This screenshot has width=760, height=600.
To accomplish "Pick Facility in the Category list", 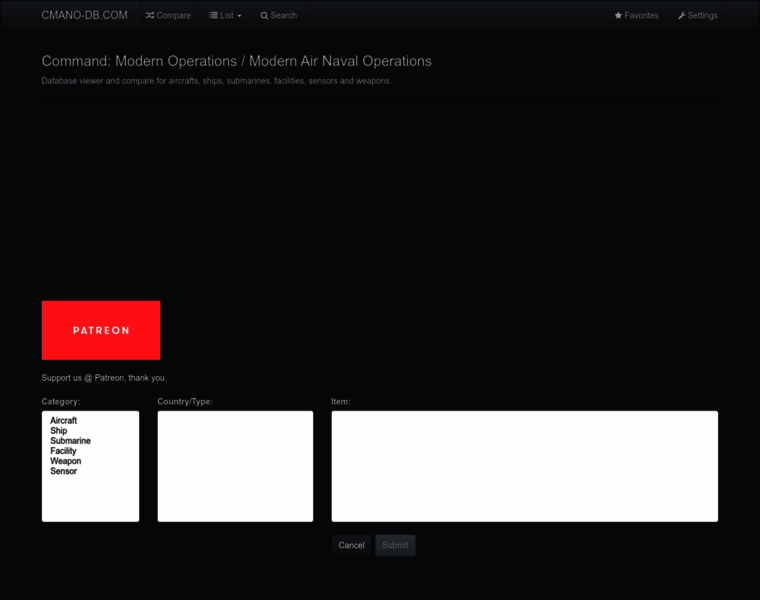I will click(x=63, y=451).
